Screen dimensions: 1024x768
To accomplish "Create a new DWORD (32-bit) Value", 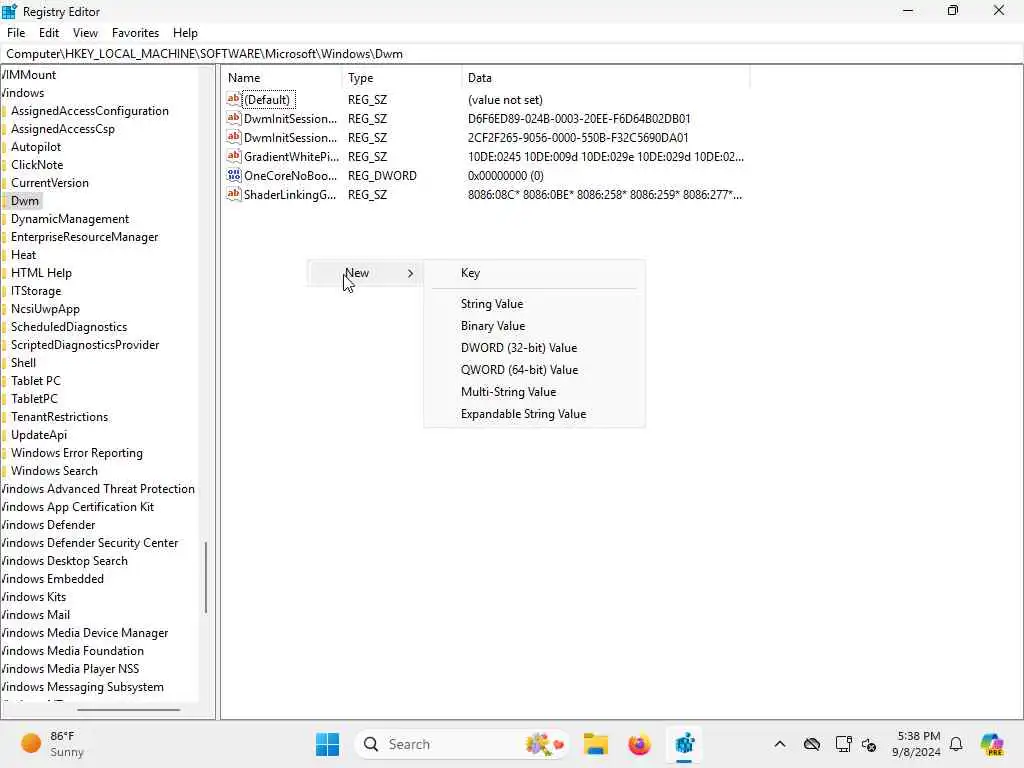I will [534, 348].
